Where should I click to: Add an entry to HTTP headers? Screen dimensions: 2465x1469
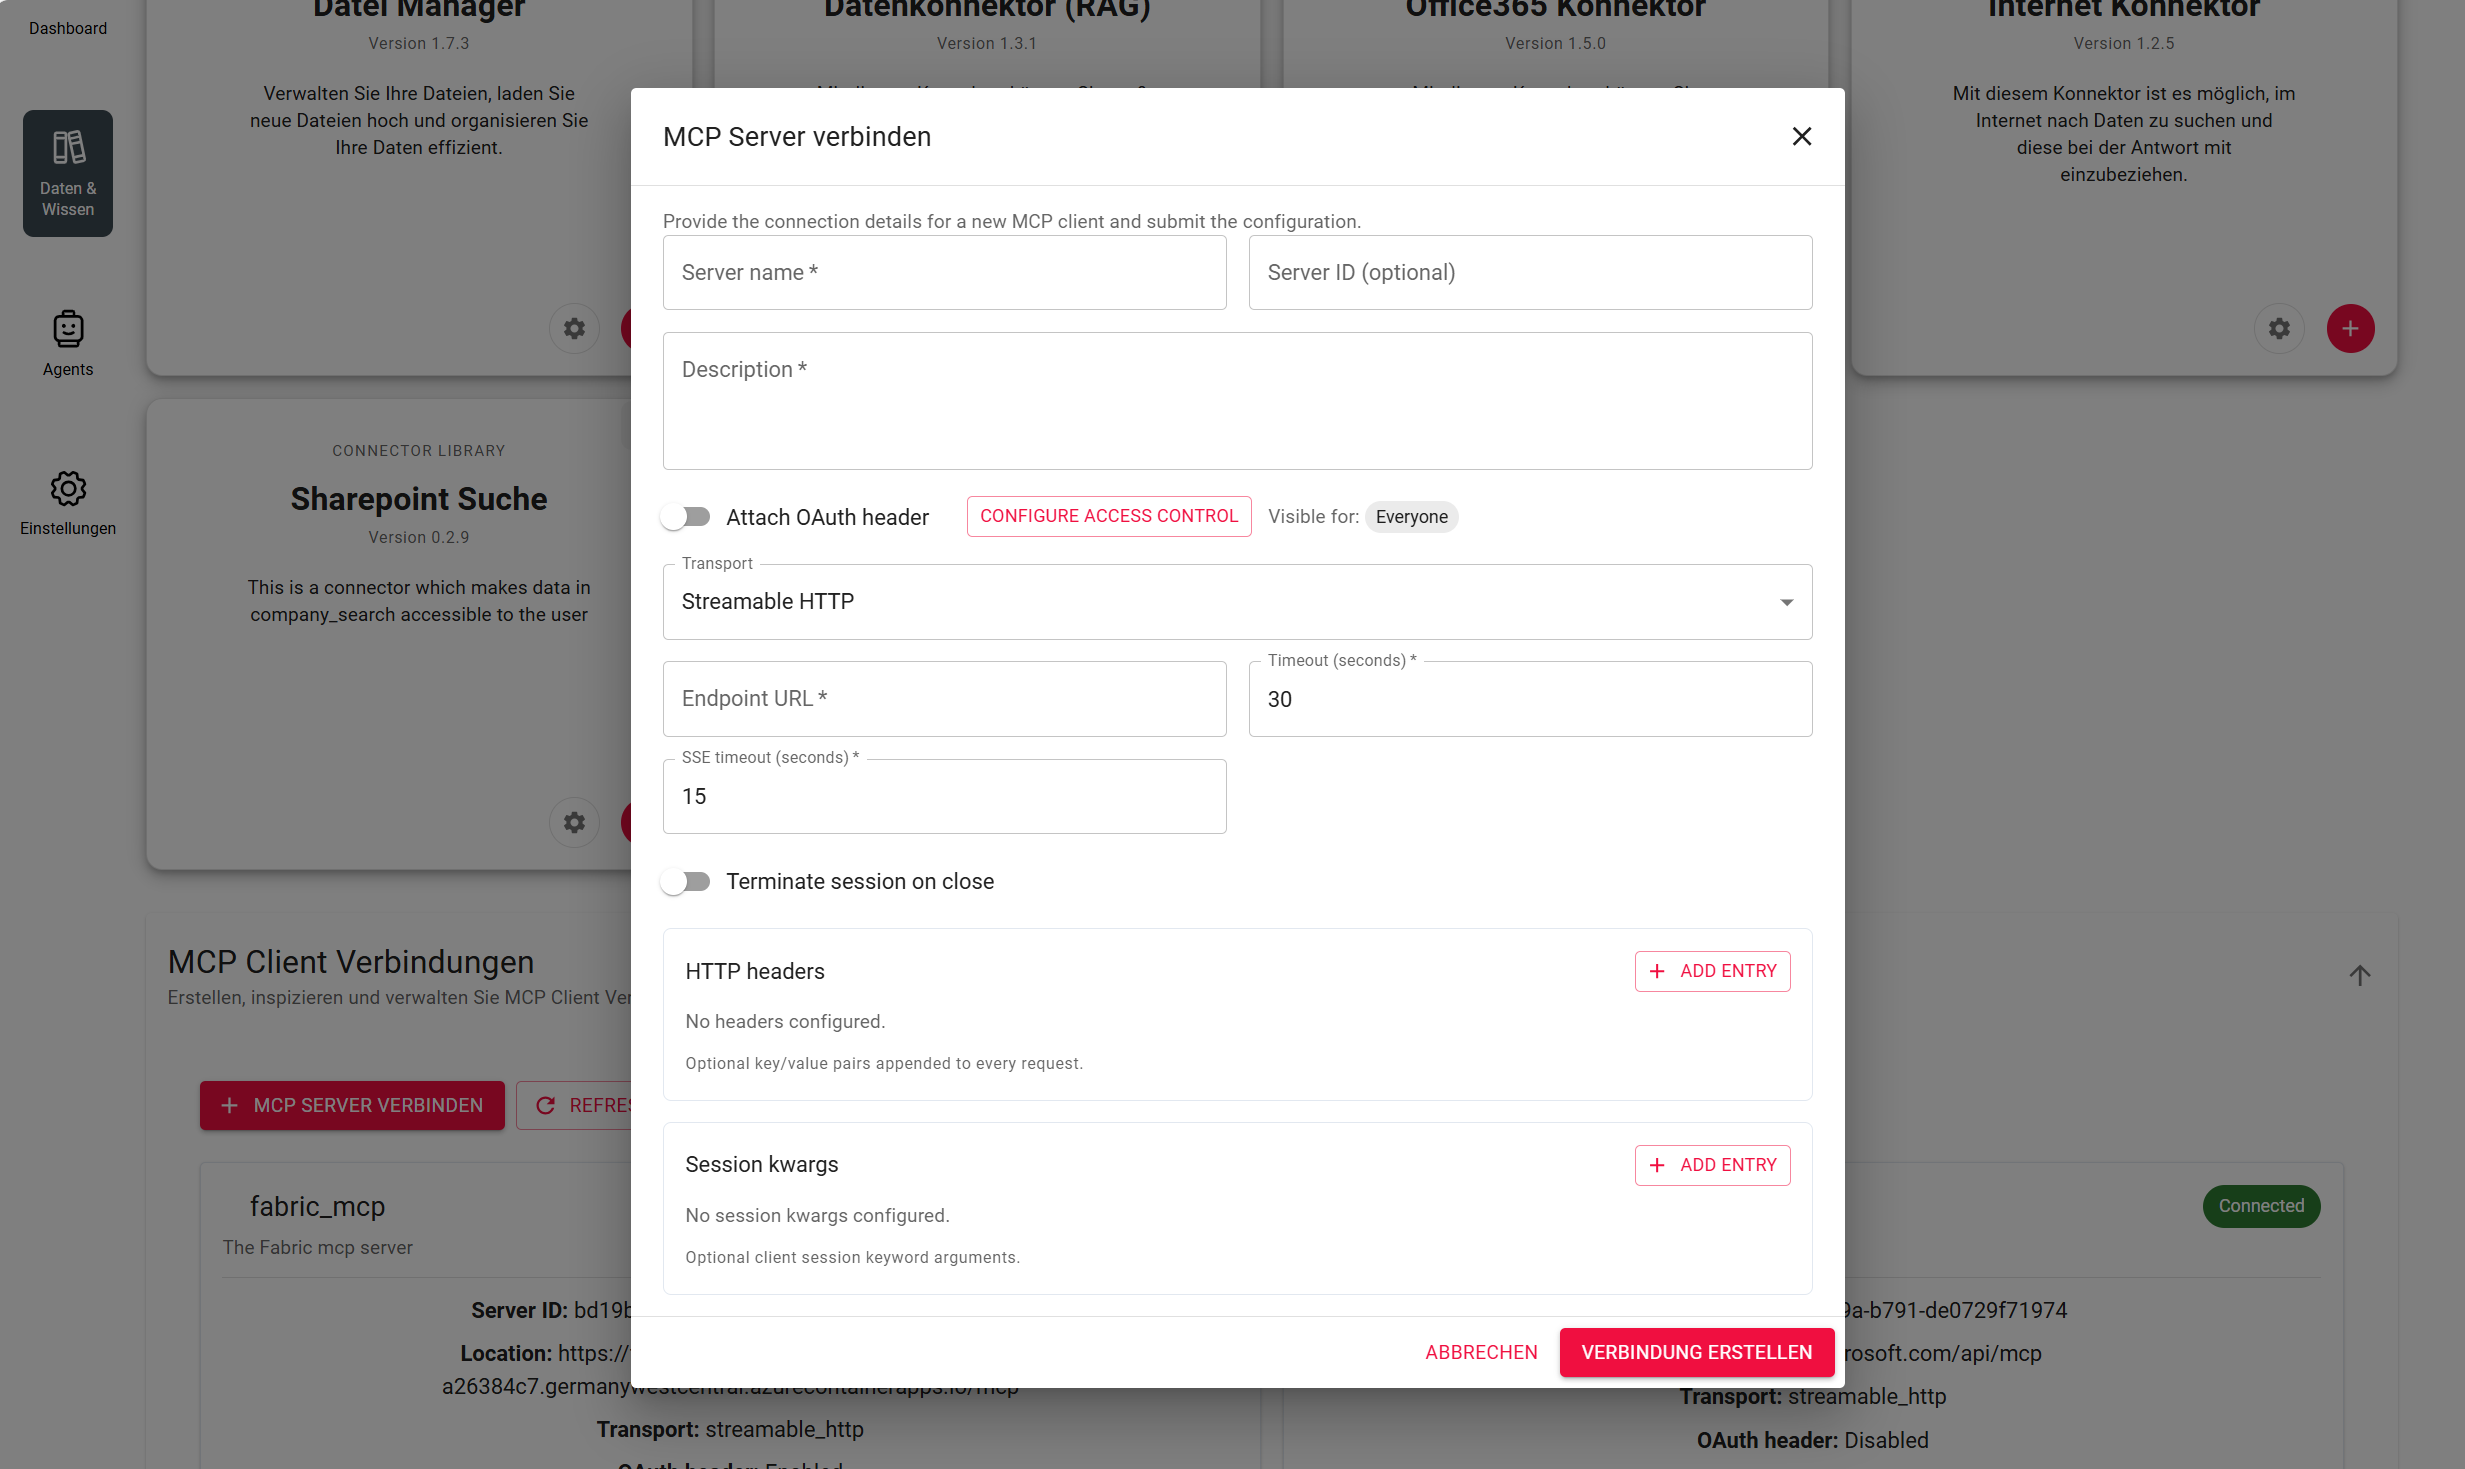click(1712, 971)
